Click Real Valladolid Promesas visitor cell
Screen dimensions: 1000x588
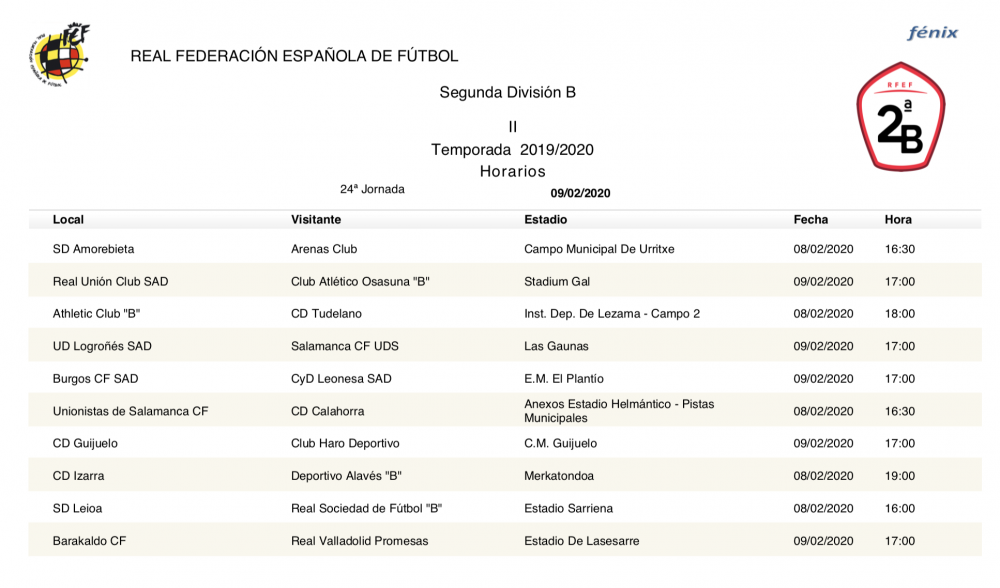click(x=359, y=541)
